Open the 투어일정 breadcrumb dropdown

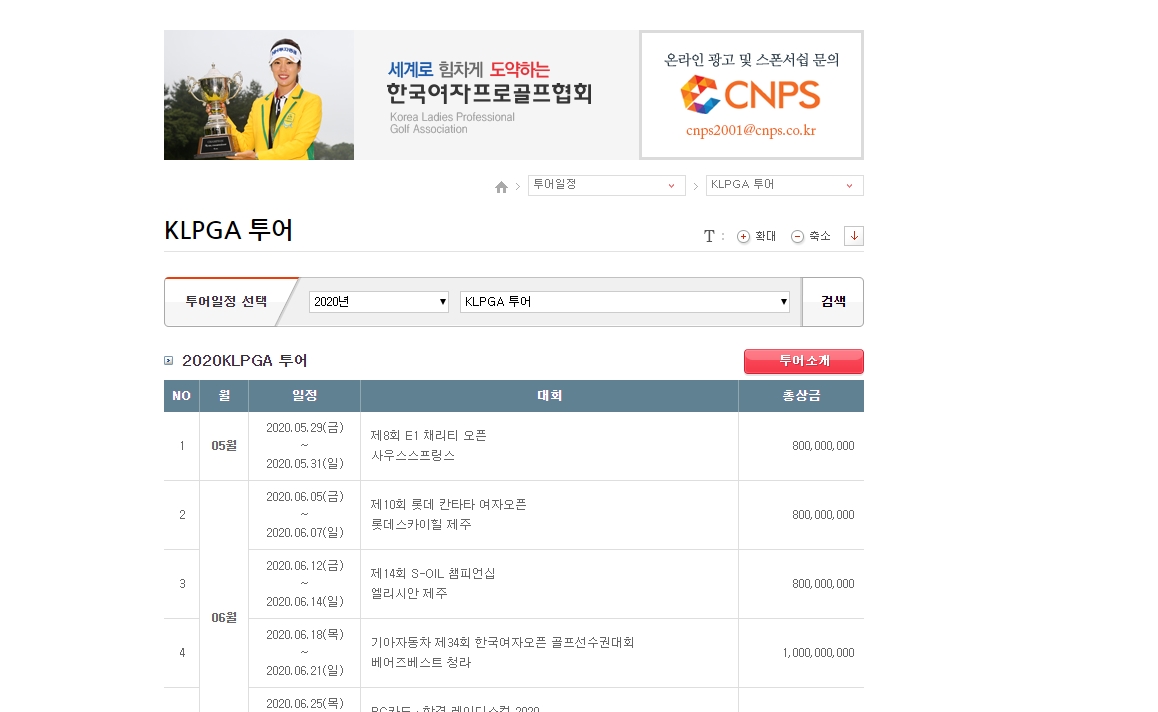point(606,185)
